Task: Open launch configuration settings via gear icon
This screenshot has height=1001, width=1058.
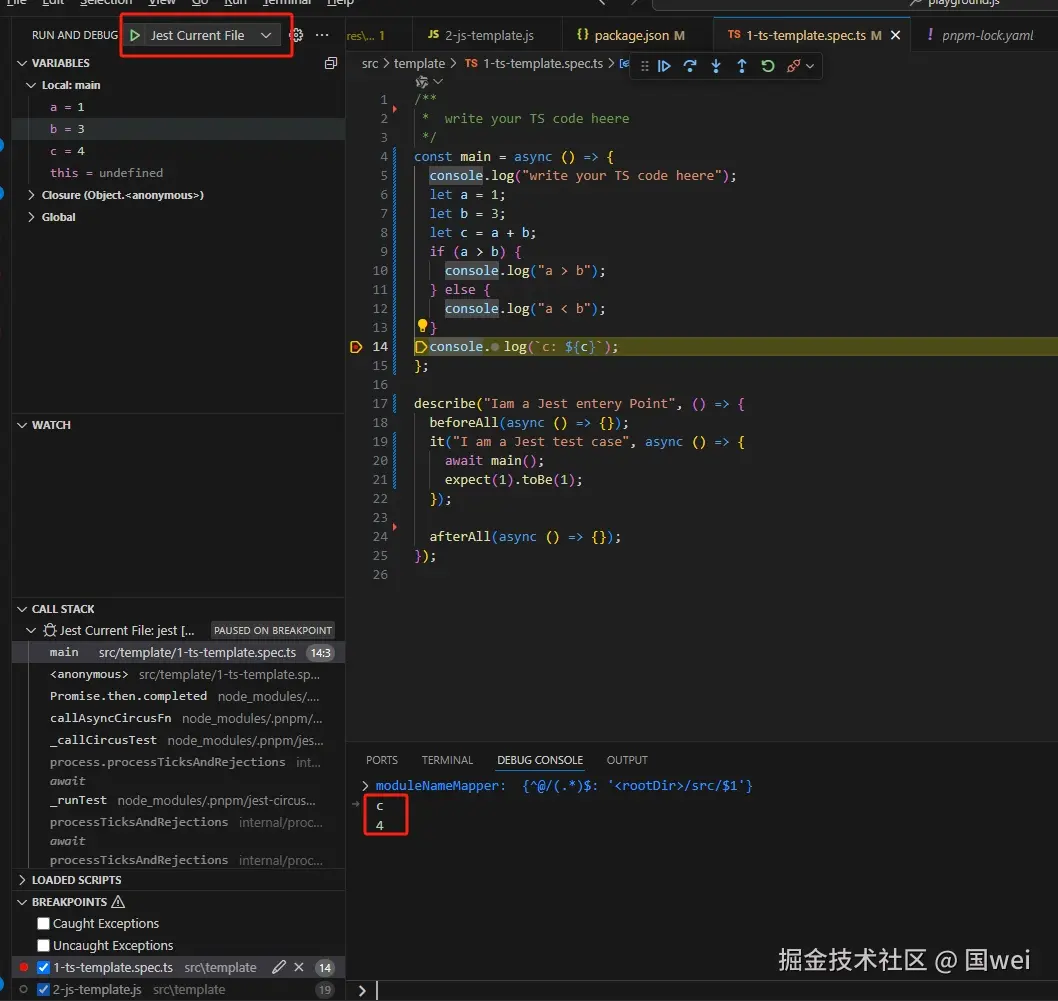Action: (295, 34)
